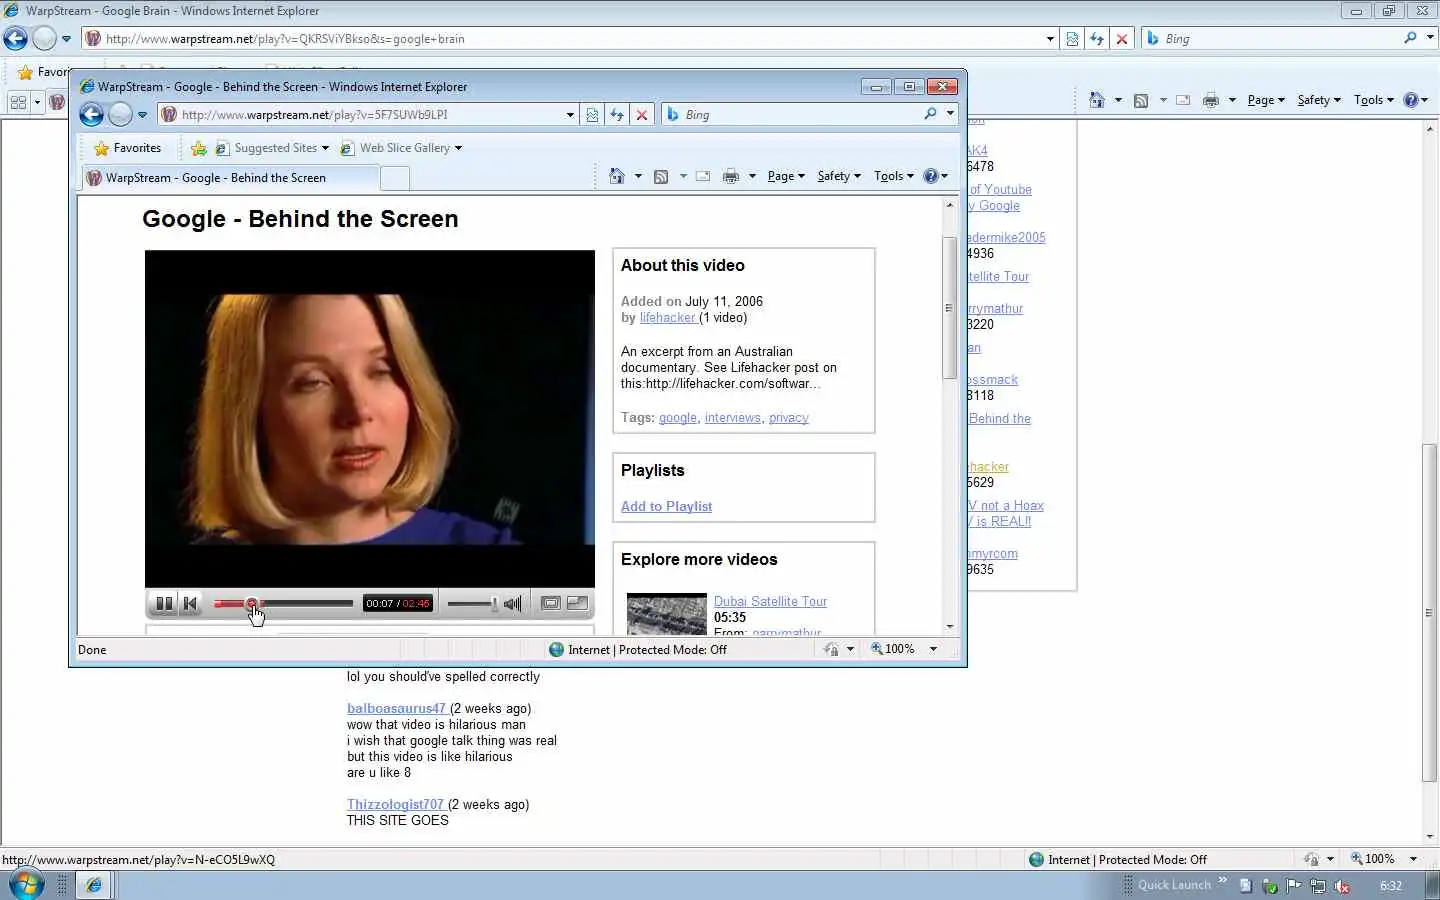This screenshot has height=900, width=1440.
Task: Click the Help icon in background window
Action: click(1411, 100)
